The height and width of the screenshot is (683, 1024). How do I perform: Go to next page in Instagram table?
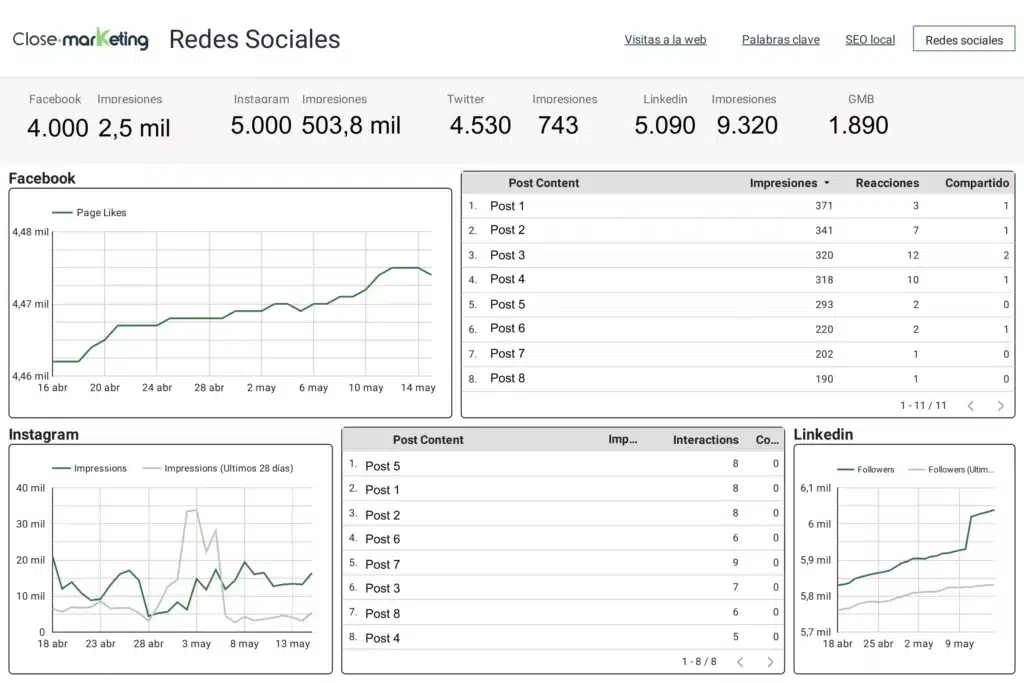click(770, 662)
